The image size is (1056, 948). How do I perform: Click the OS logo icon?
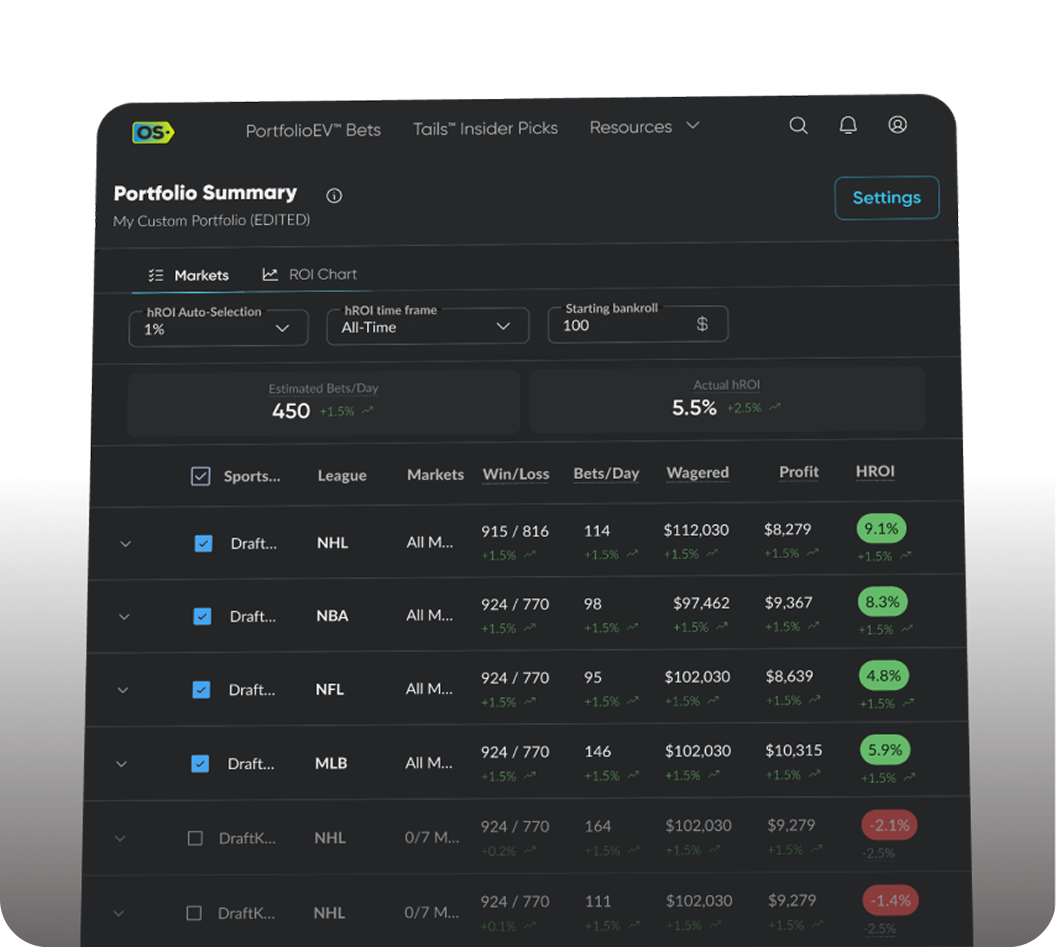tap(153, 132)
